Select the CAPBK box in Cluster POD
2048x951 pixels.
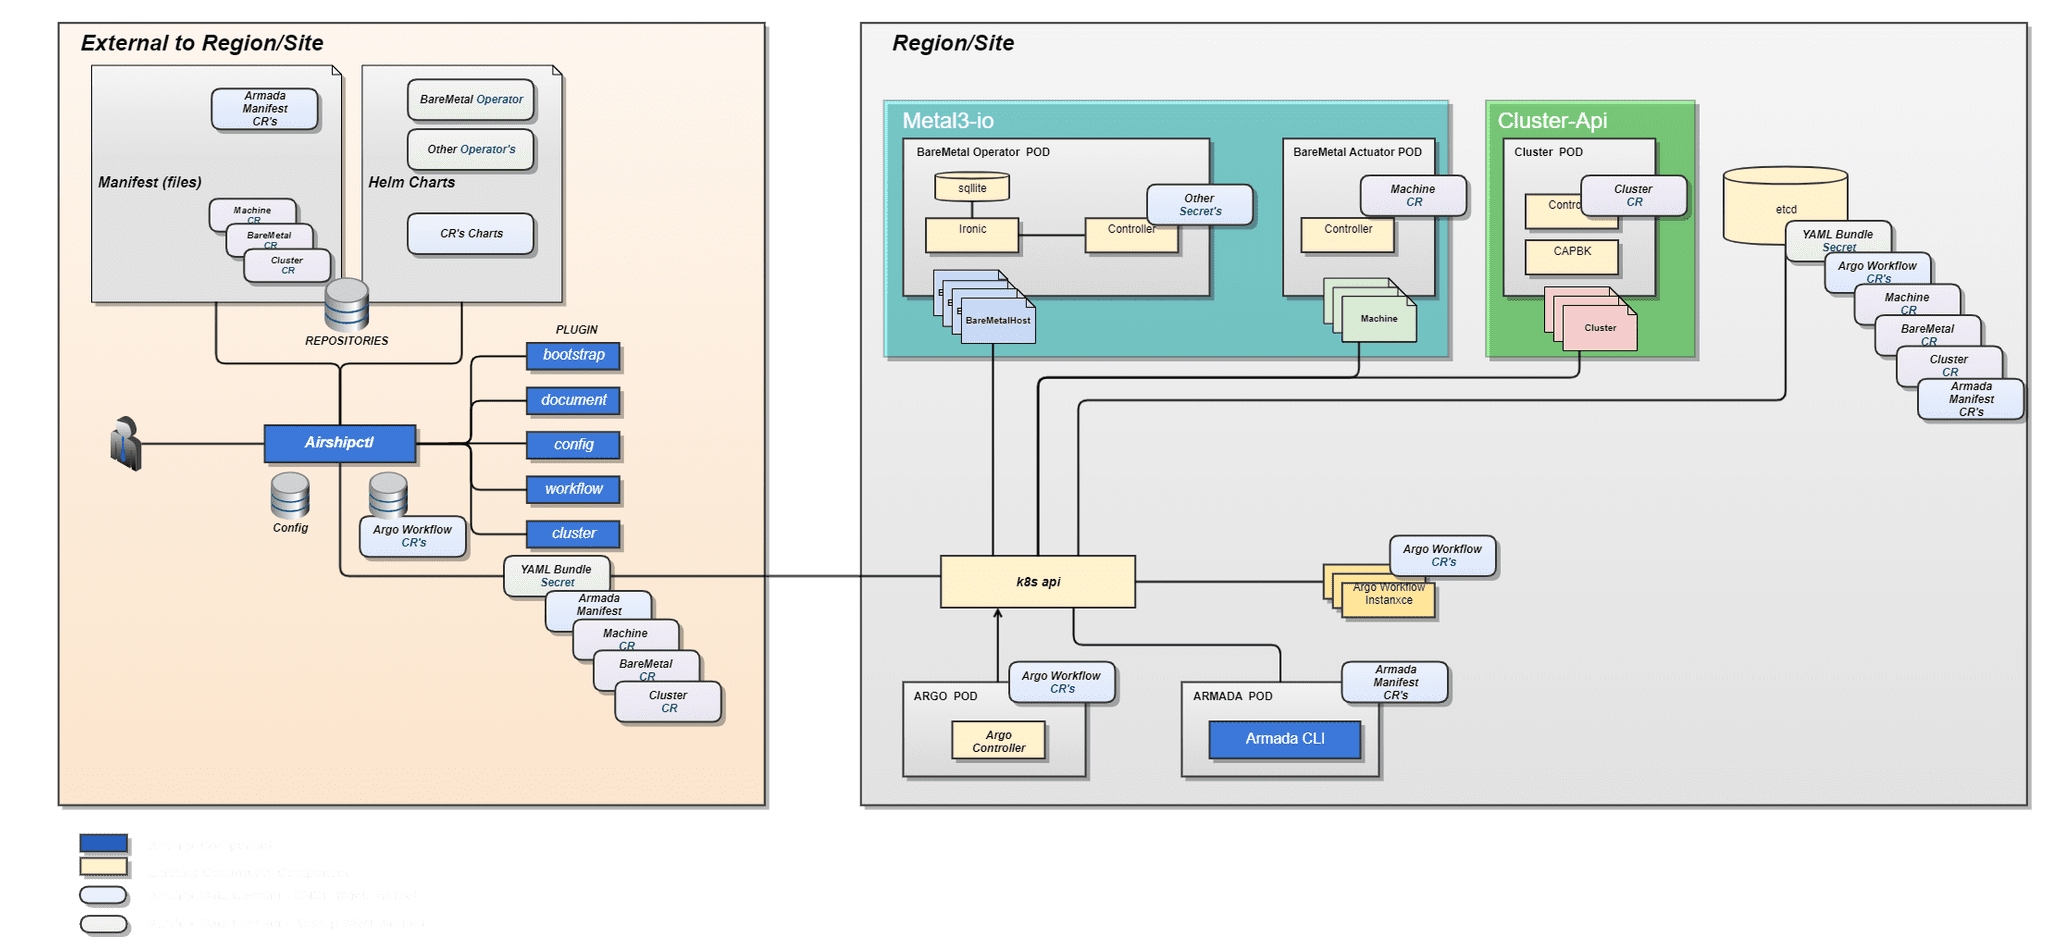point(1571,257)
